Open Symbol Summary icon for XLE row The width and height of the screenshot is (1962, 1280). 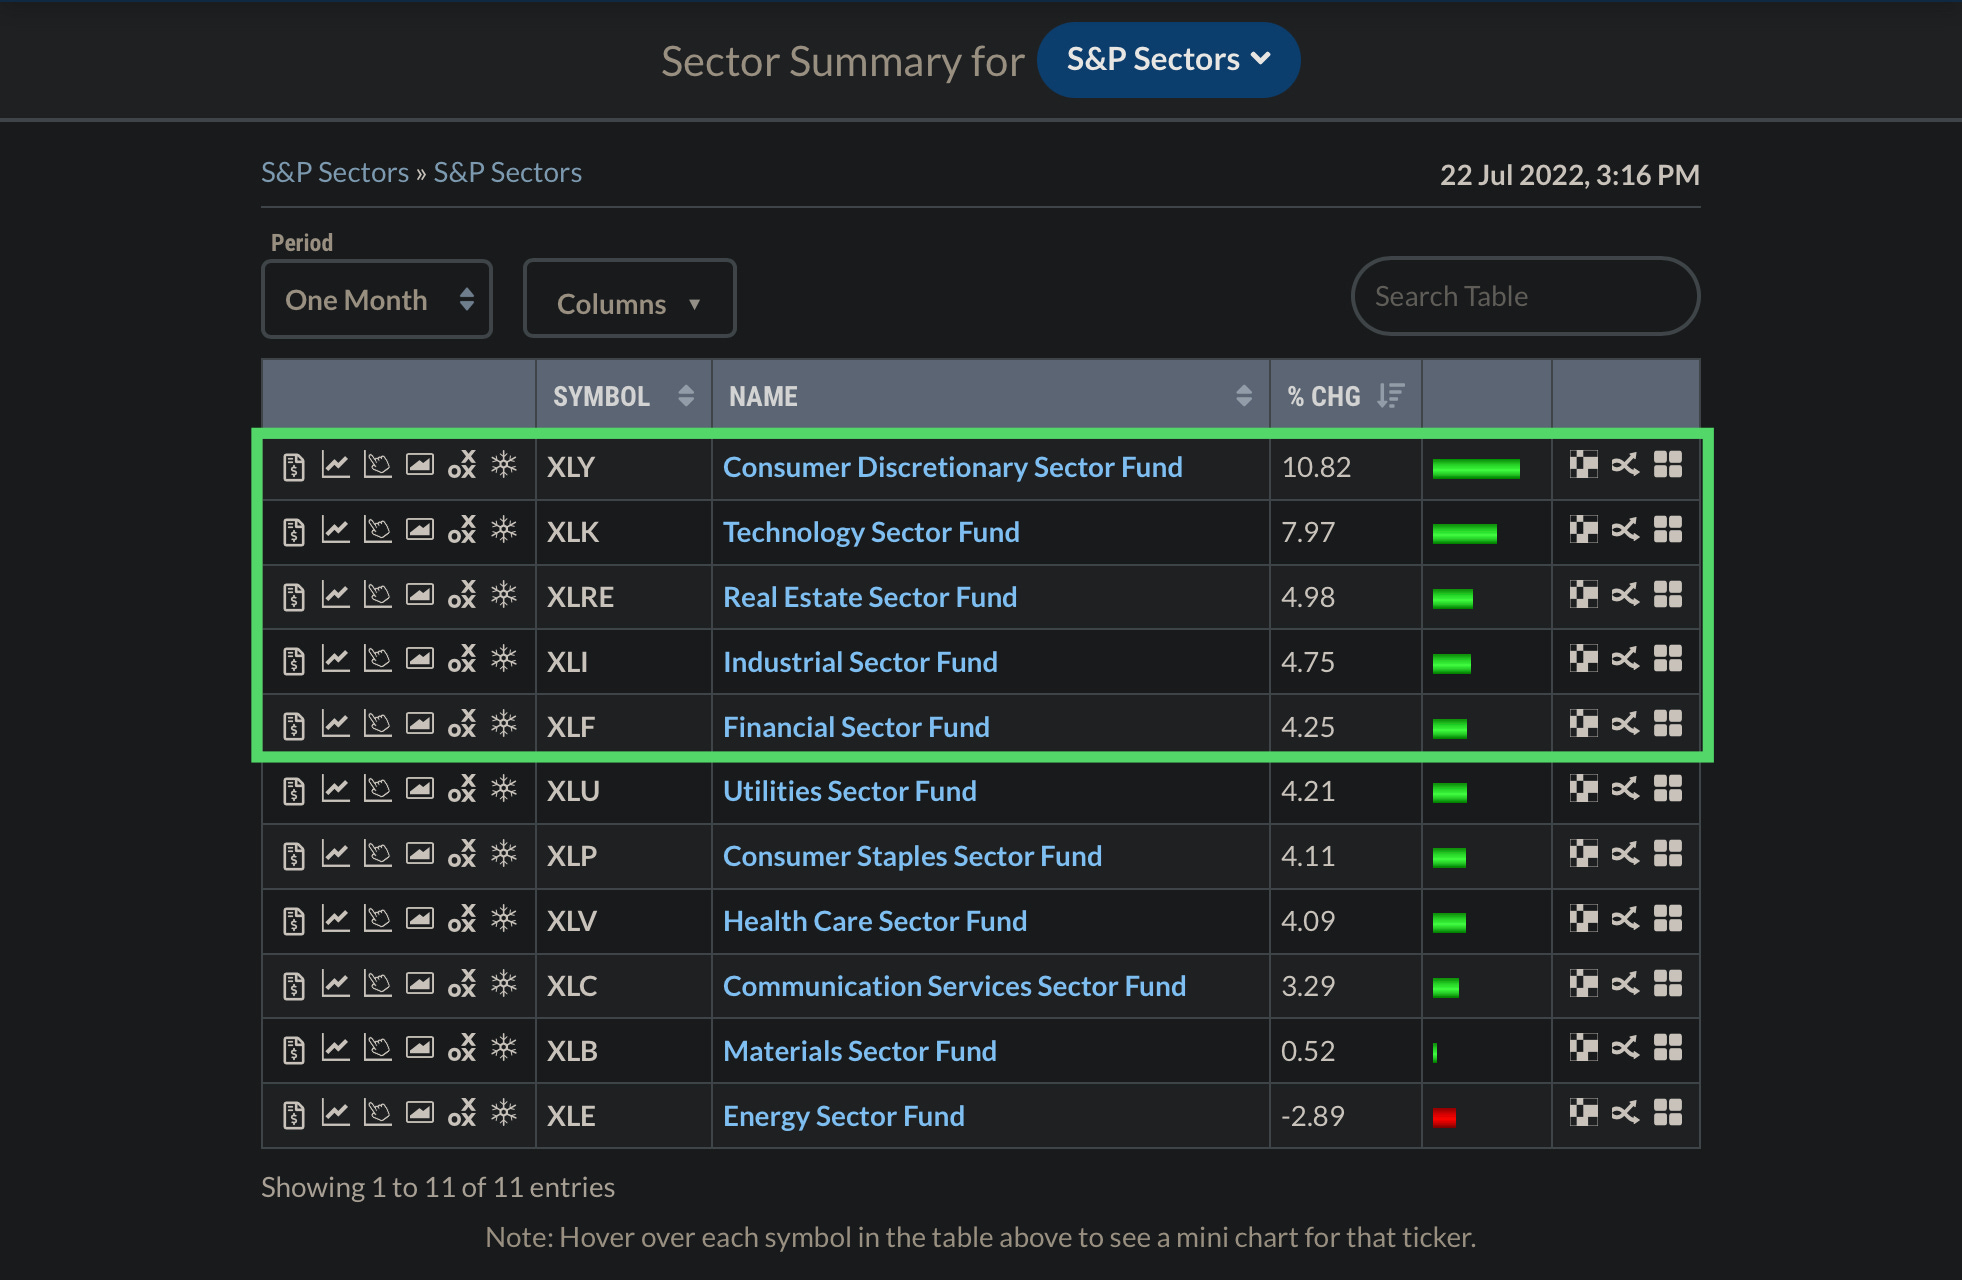(293, 1115)
